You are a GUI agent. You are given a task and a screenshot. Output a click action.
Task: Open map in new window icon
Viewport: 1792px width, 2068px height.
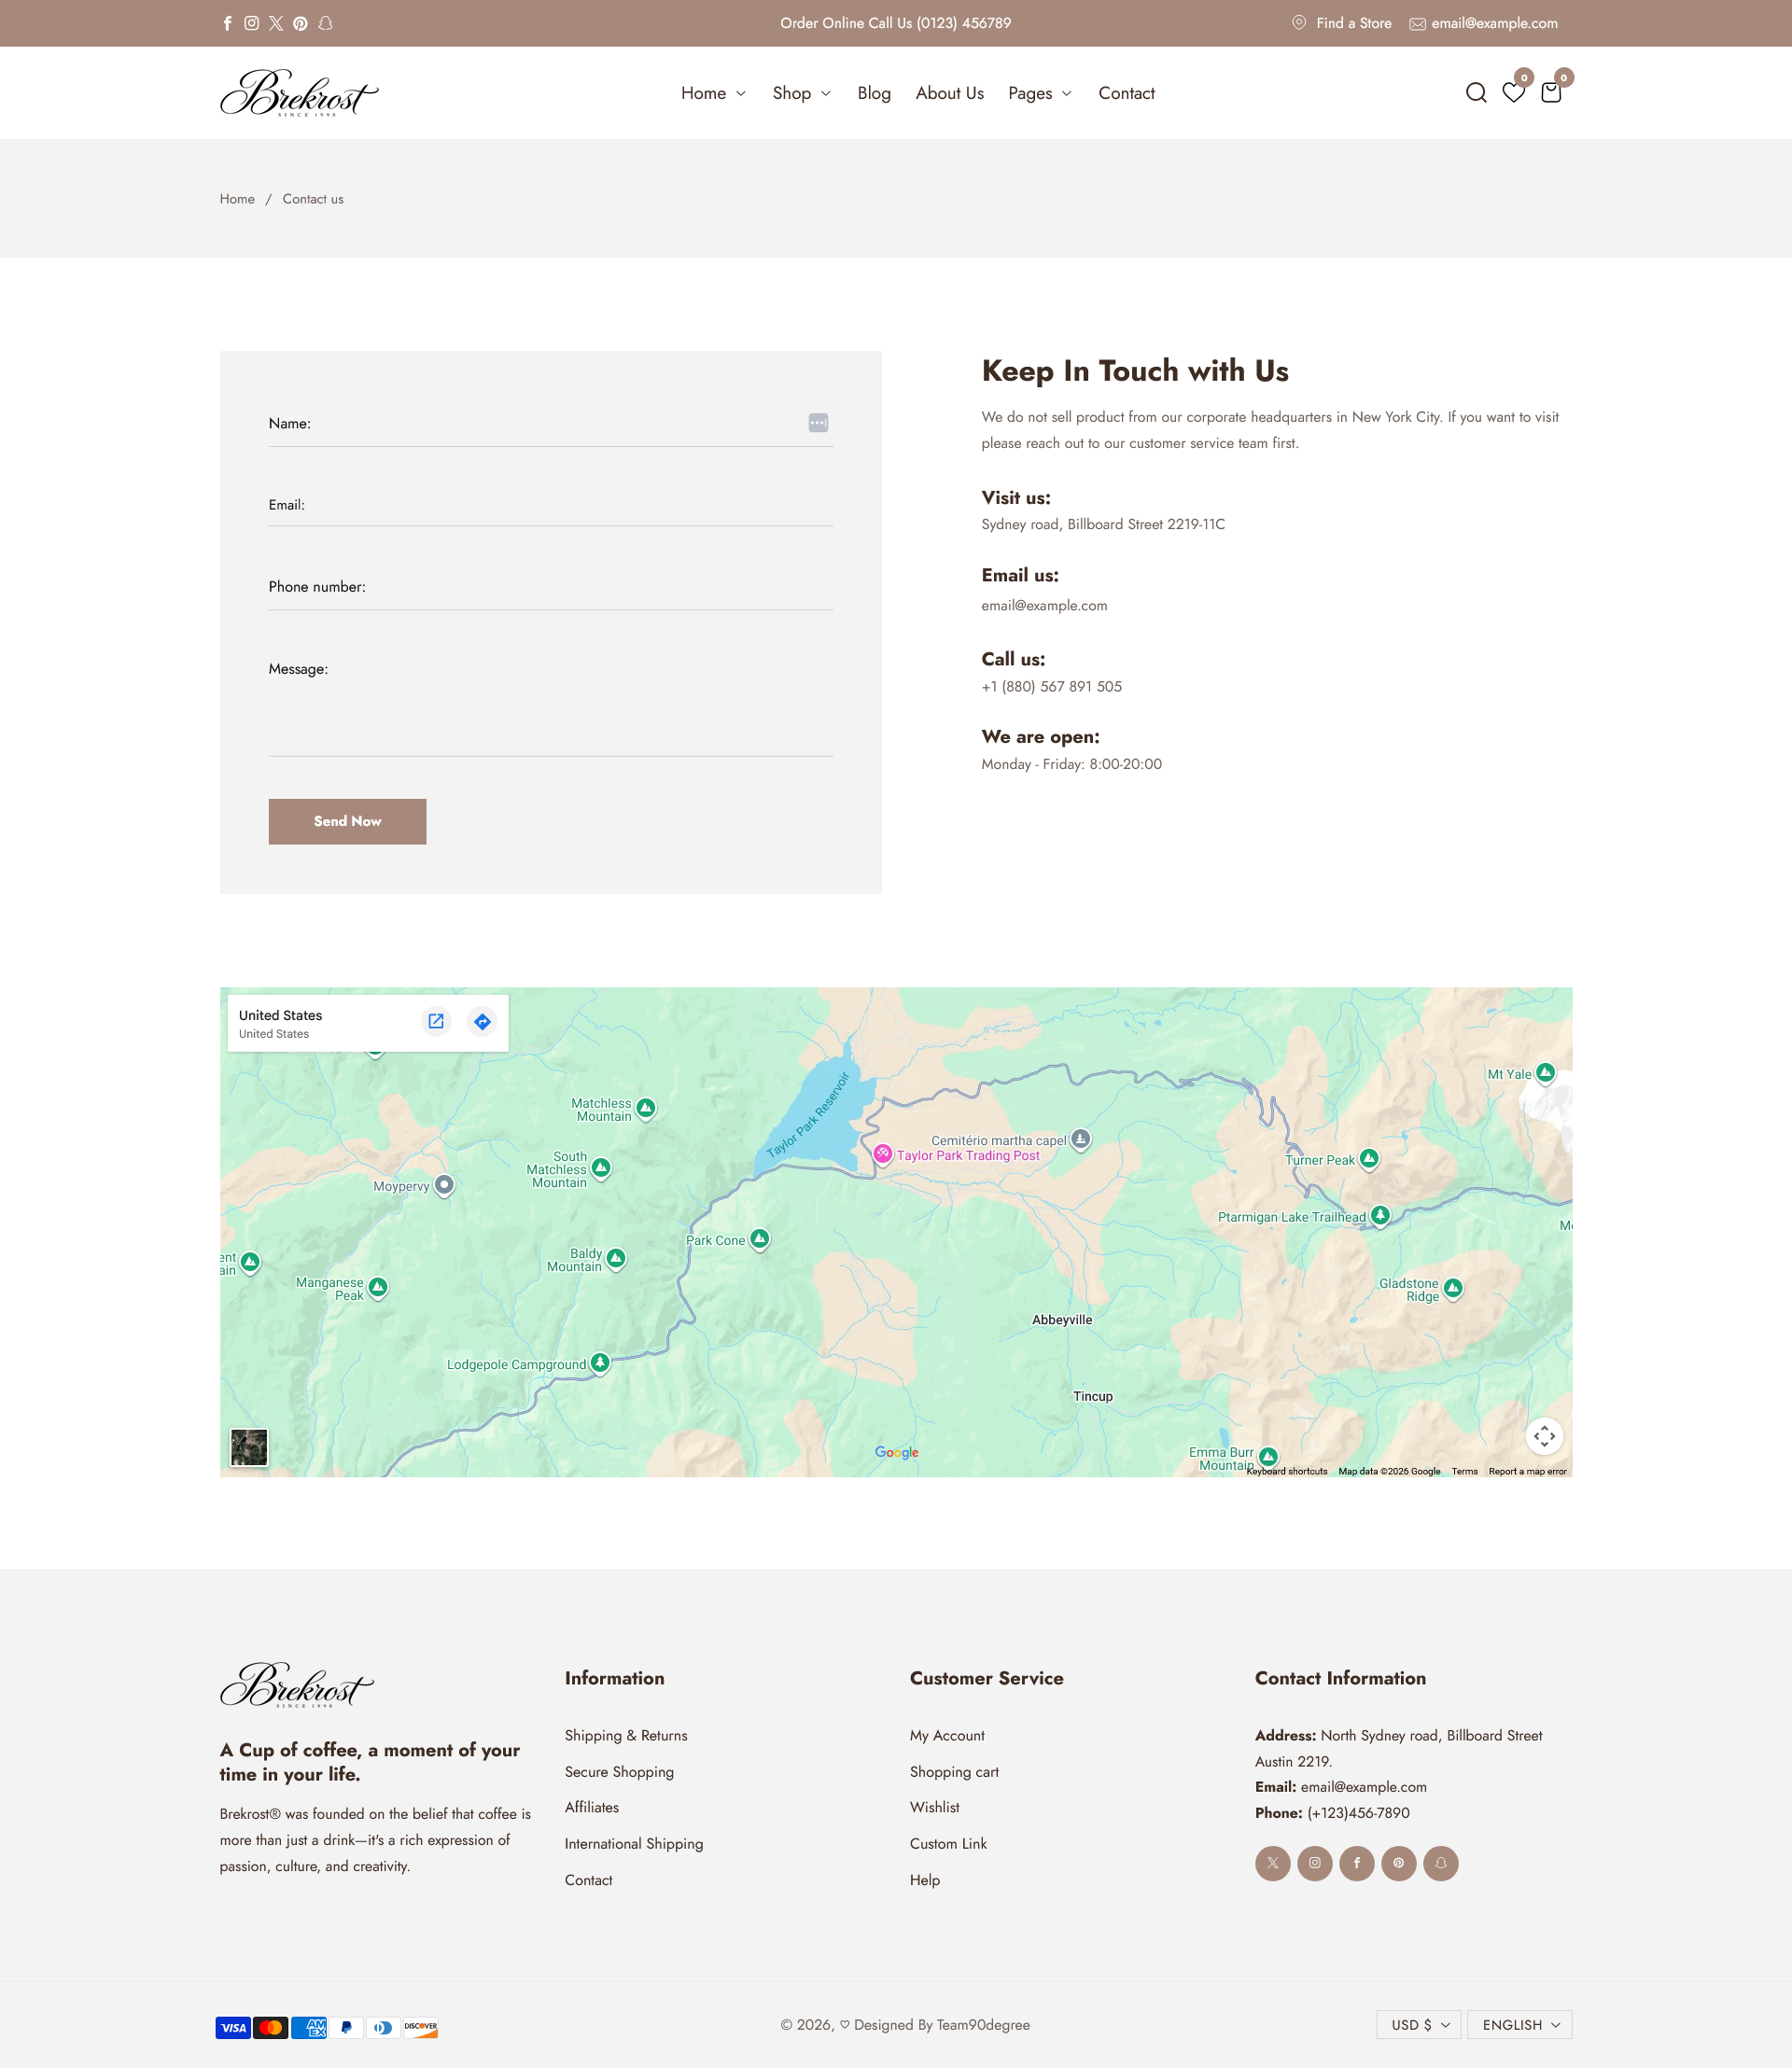[x=436, y=1021]
